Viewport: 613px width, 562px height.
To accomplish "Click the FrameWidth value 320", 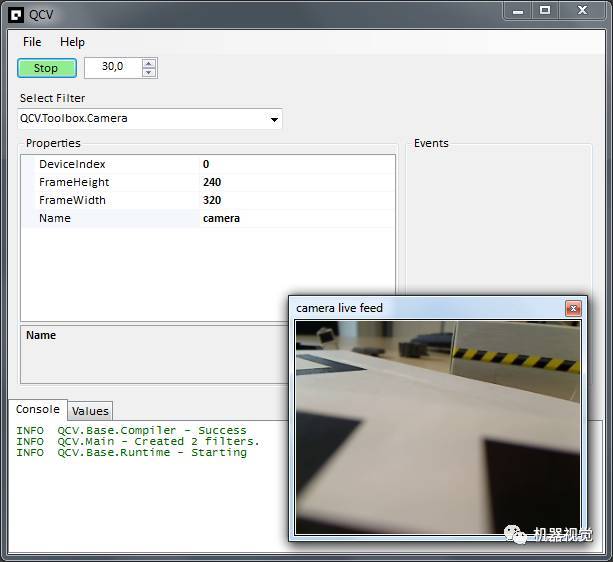I will 212,200.
